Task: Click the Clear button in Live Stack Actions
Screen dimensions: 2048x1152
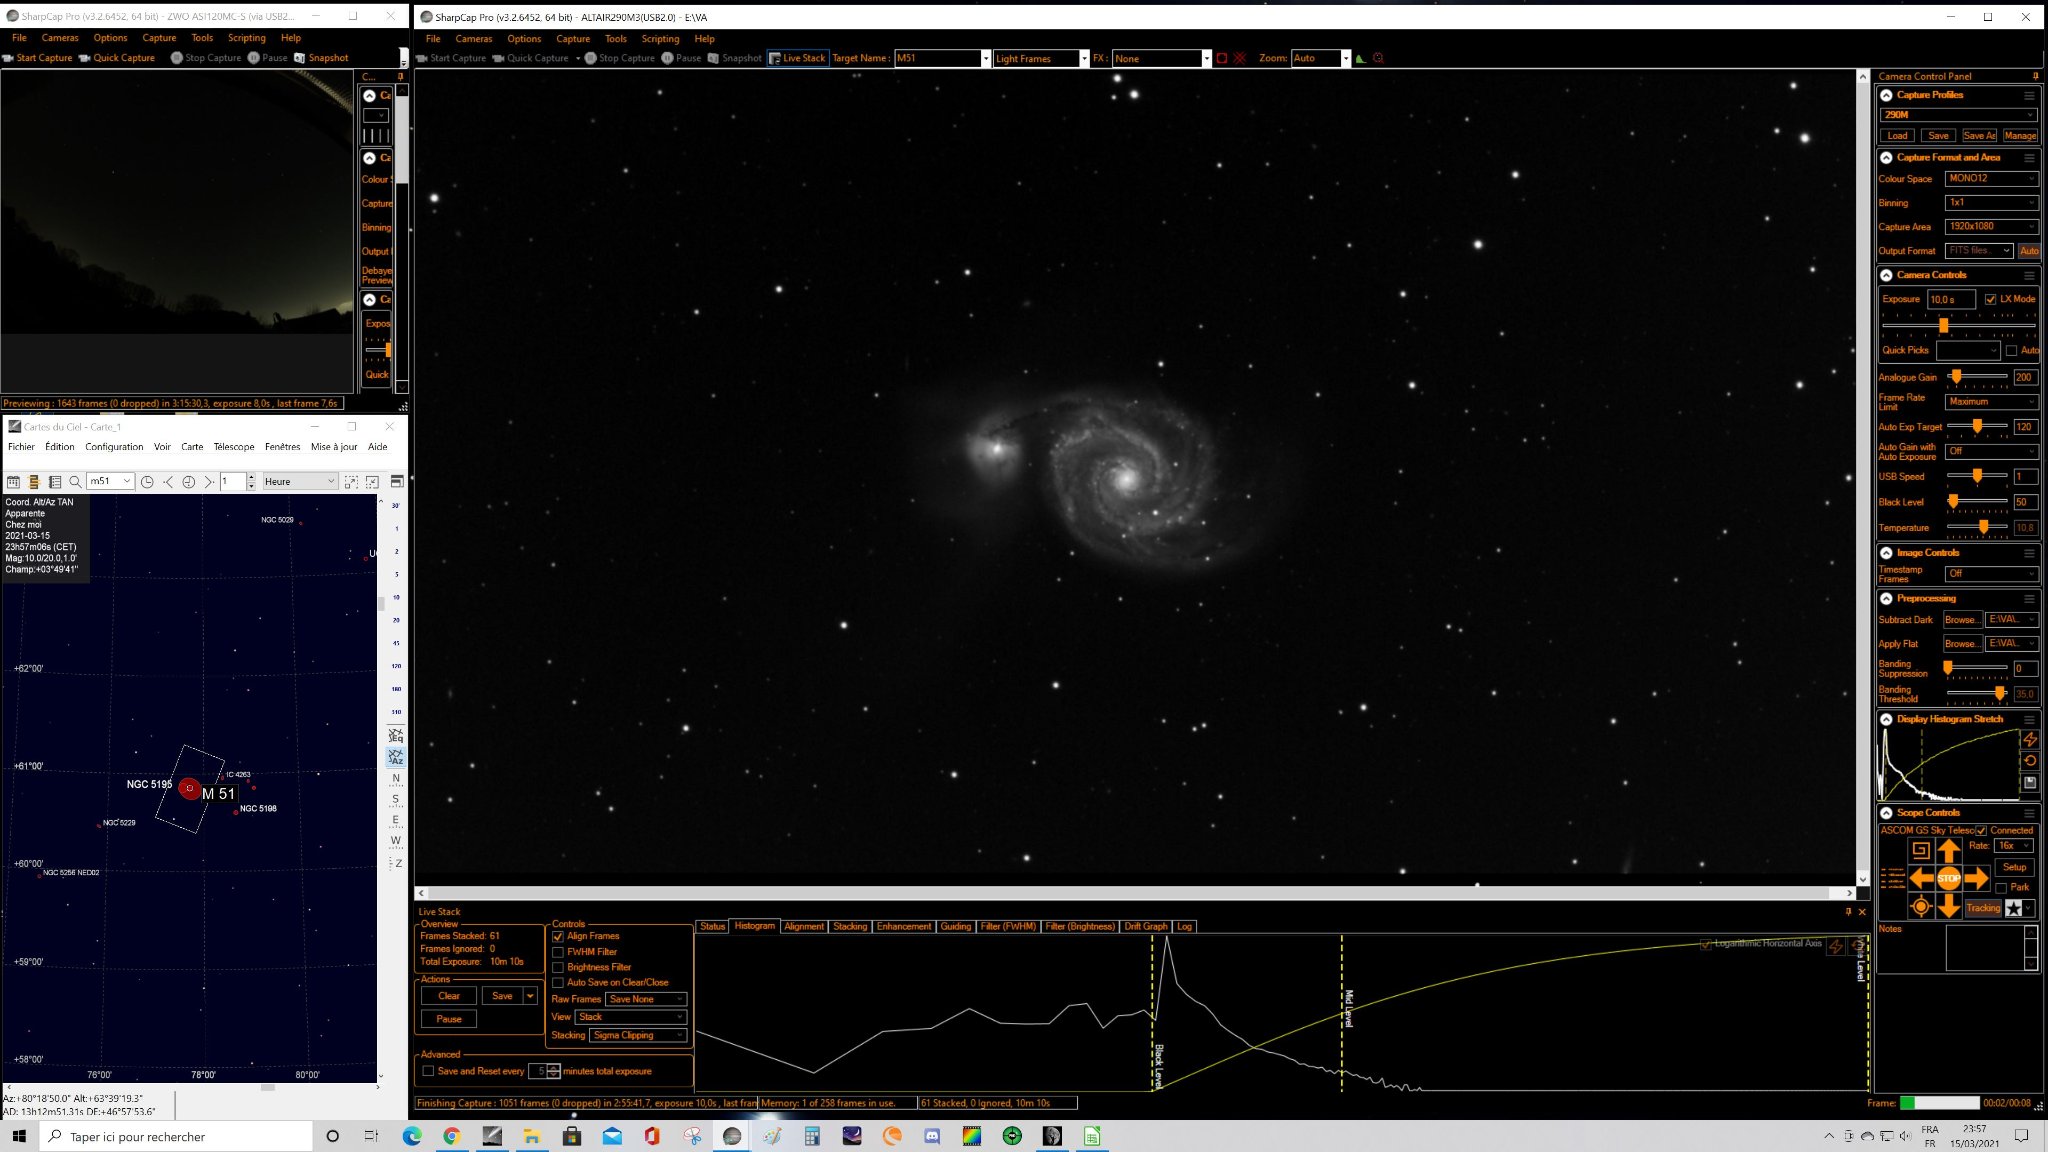Action: click(449, 996)
